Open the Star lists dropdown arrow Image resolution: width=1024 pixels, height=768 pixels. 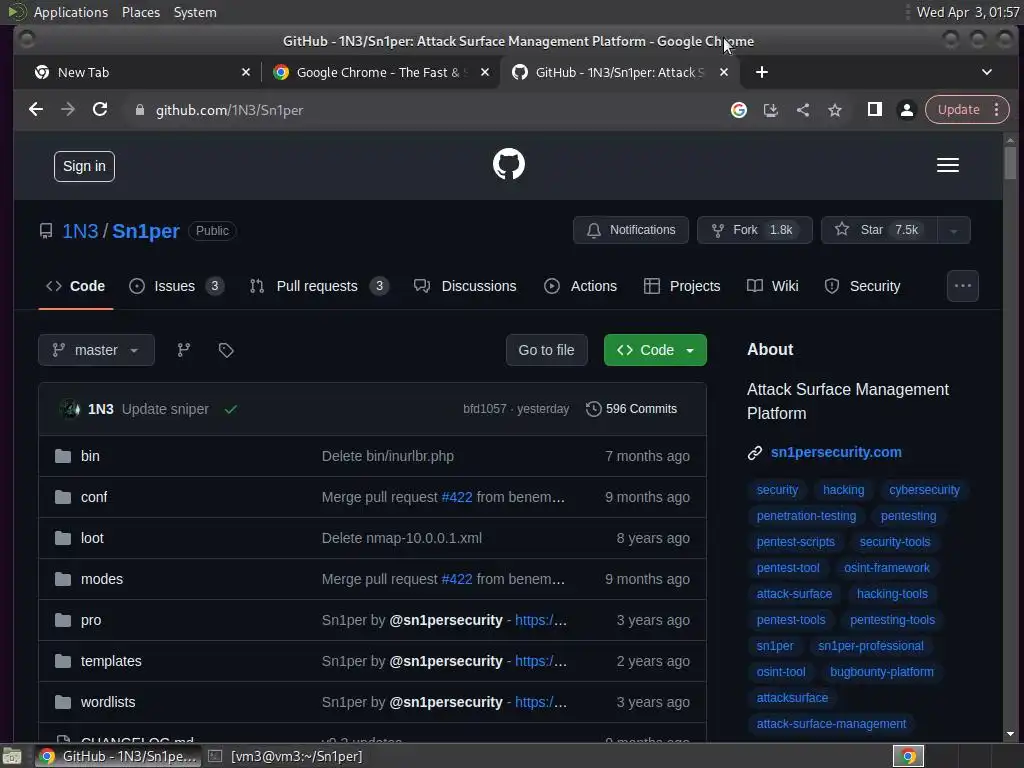point(953,231)
